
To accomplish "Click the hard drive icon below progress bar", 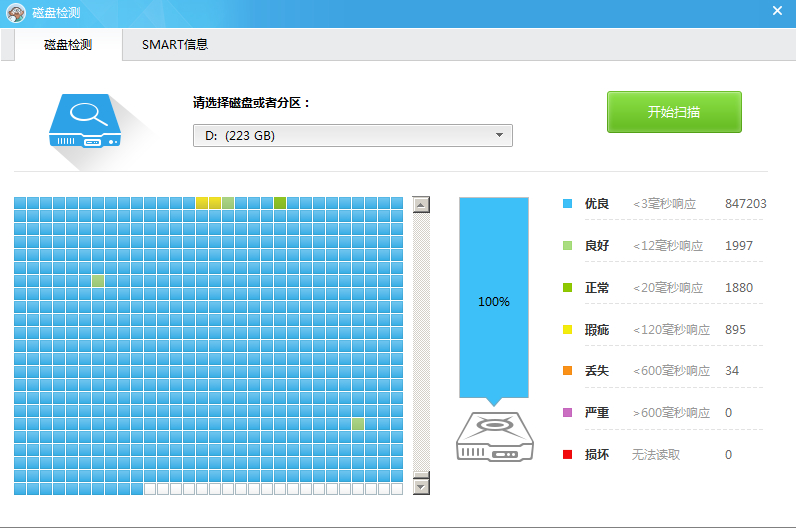I will [494, 436].
